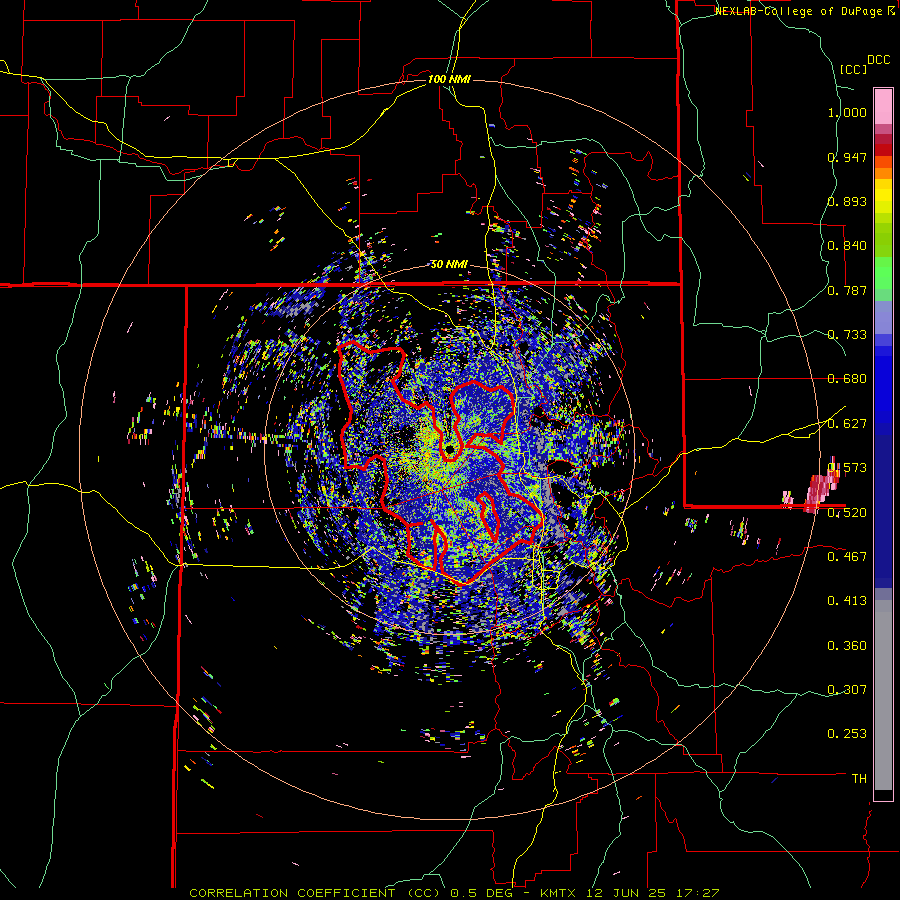Viewport: 900px width, 900px height.
Task: Select the 0.467 legend value
Action: pos(847,556)
